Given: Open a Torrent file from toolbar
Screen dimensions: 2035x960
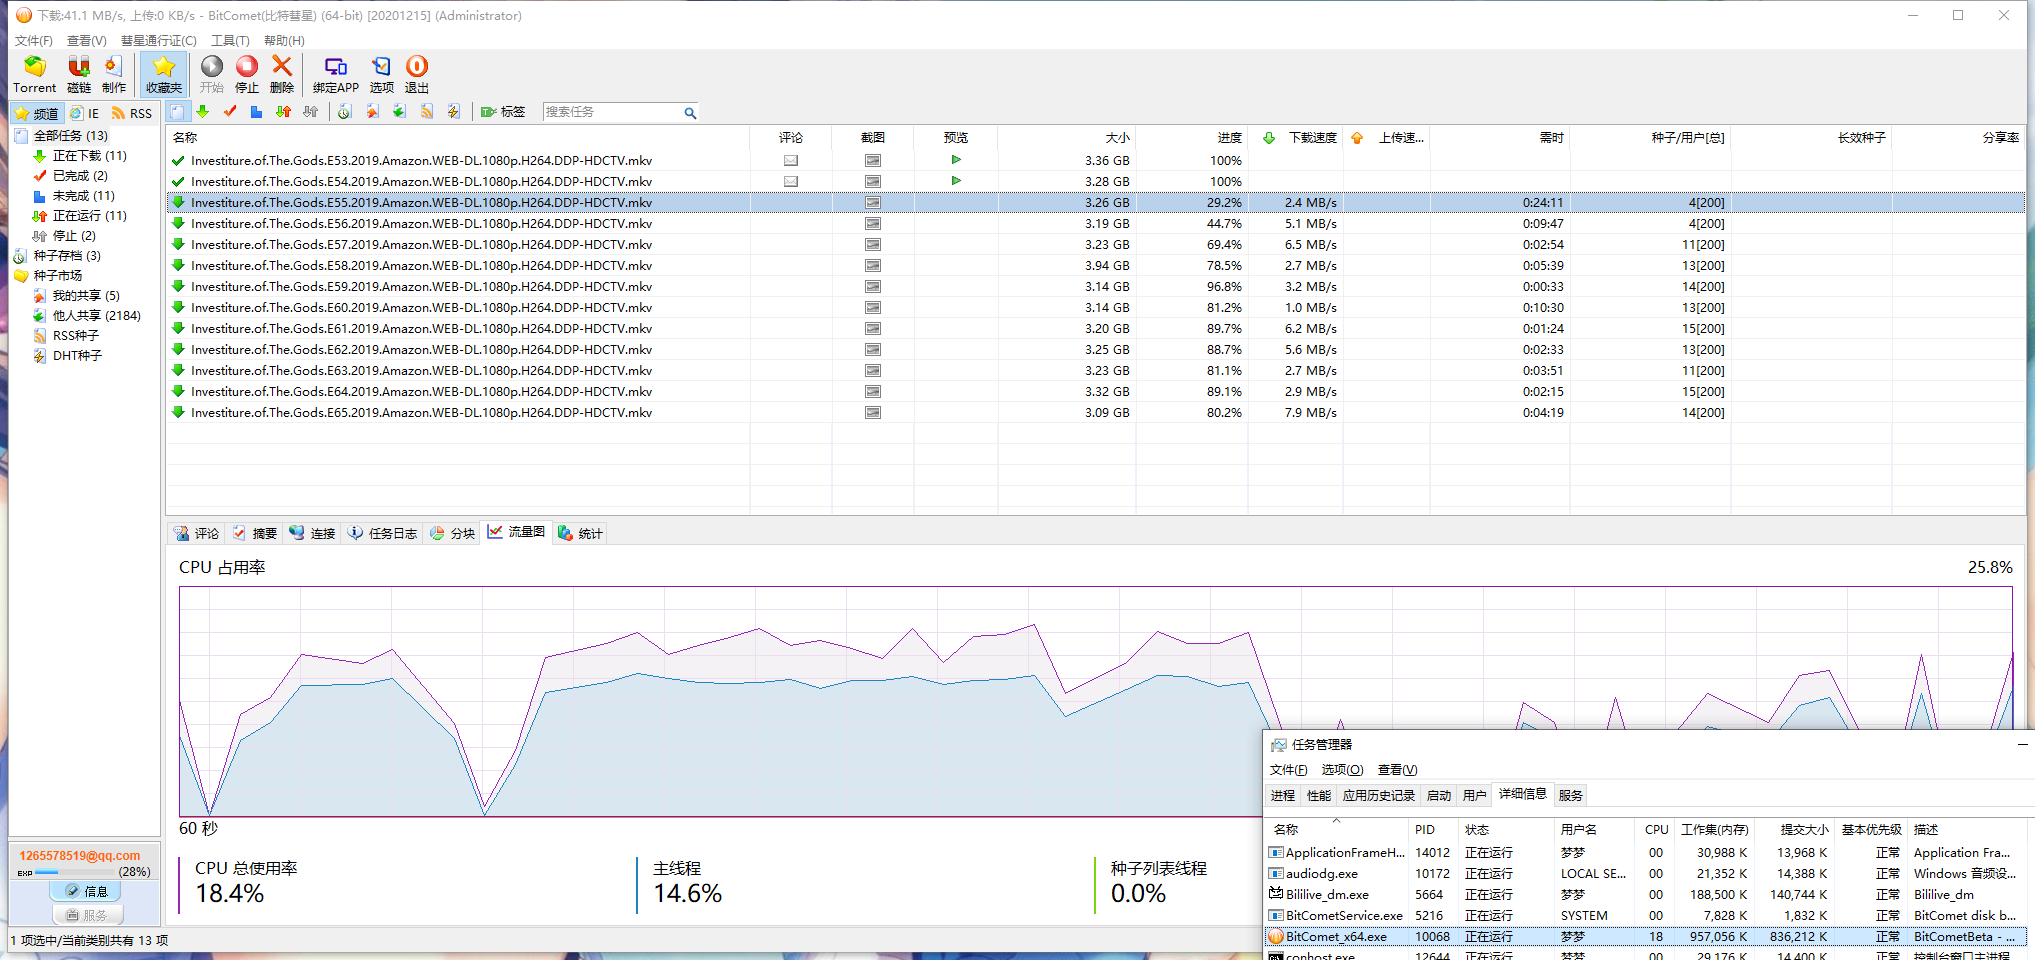Looking at the screenshot, I should (34, 75).
